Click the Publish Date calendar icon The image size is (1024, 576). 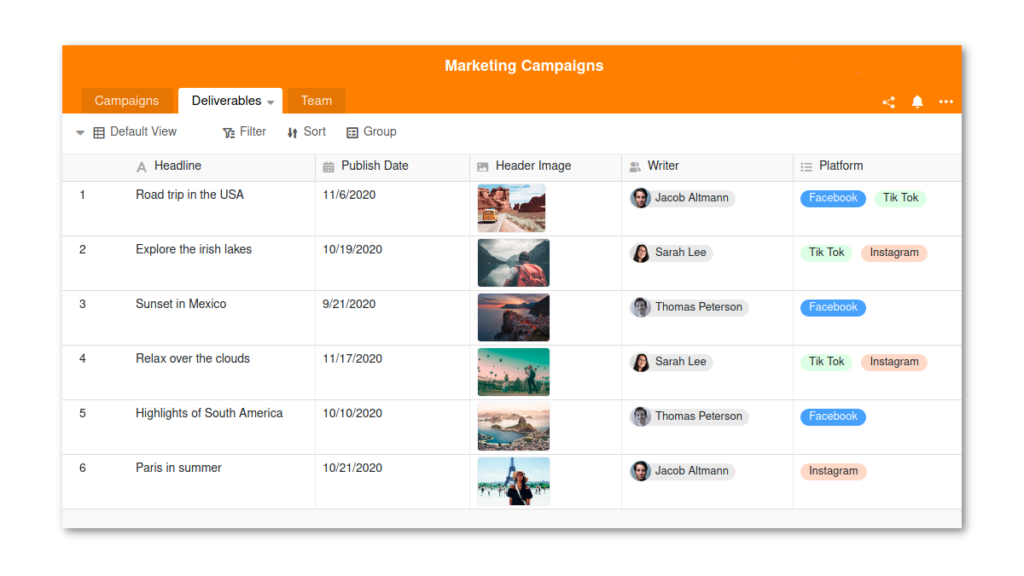pyautogui.click(x=328, y=167)
